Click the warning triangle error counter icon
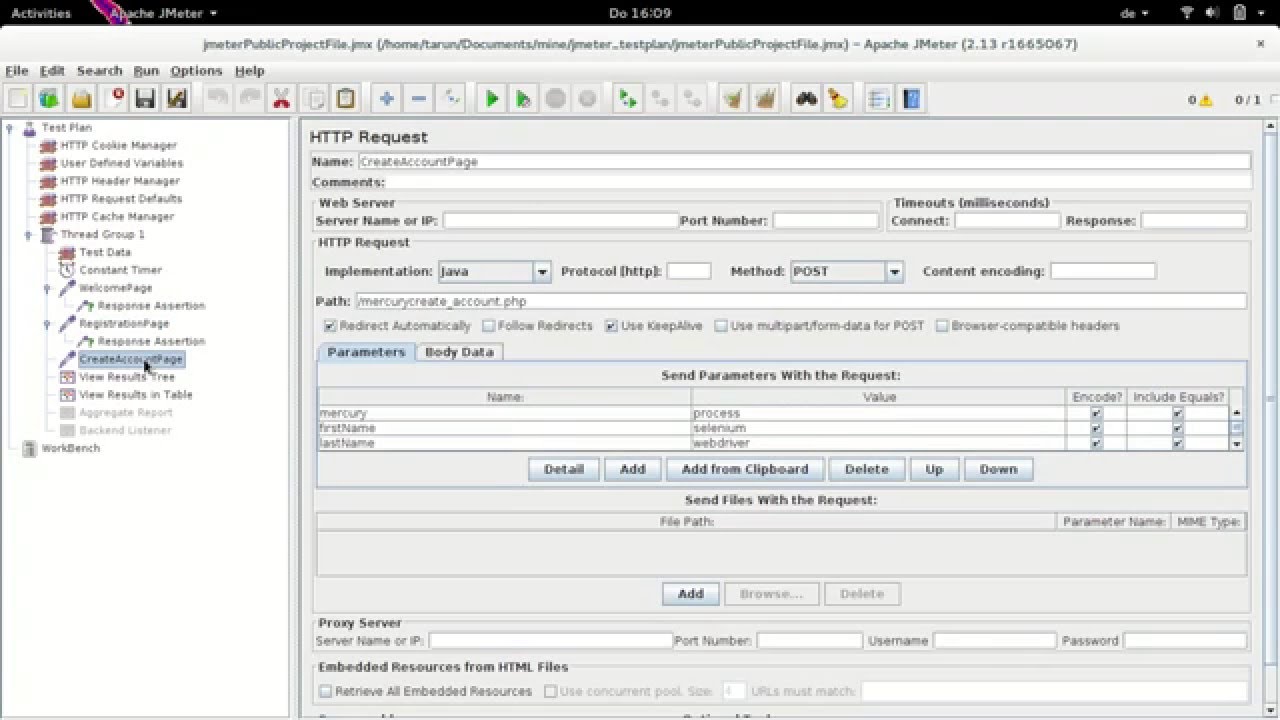This screenshot has height=720, width=1280. pyautogui.click(x=1206, y=100)
